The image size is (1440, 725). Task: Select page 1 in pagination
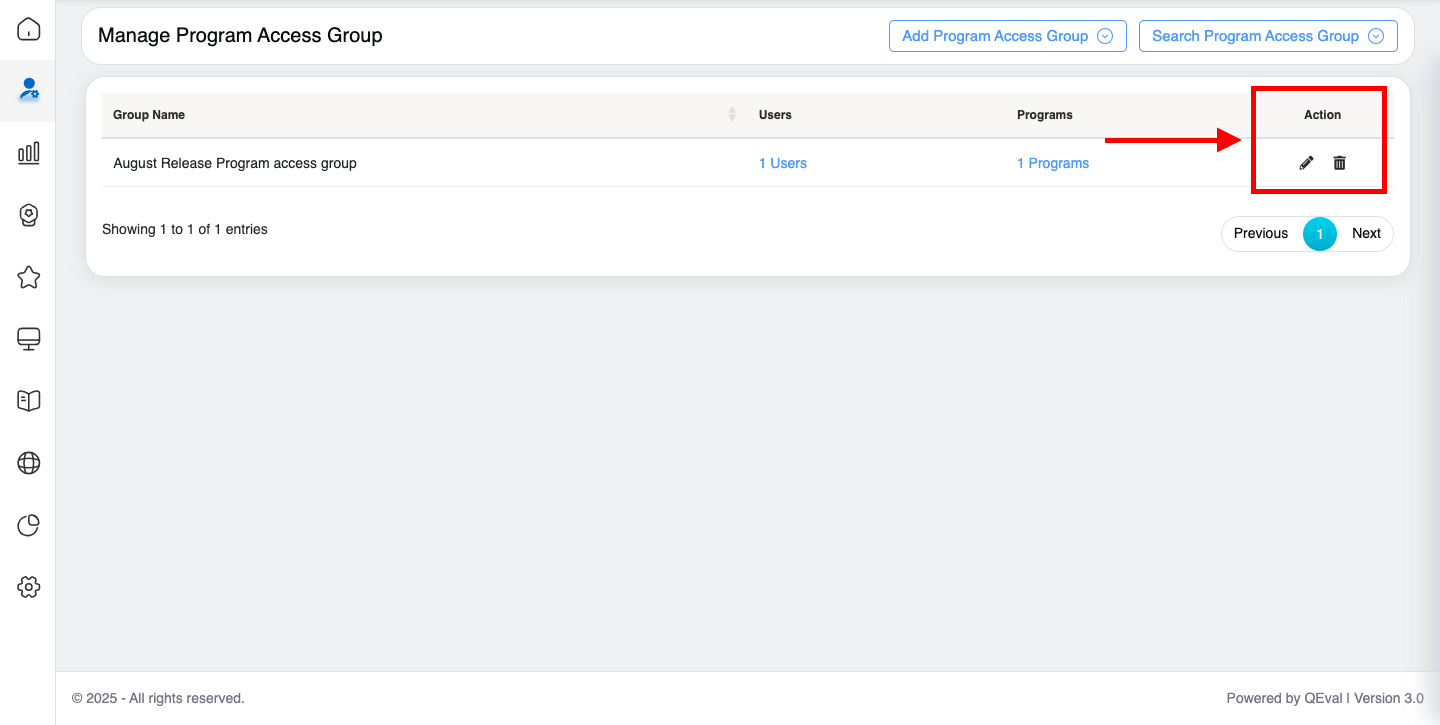tap(1319, 234)
